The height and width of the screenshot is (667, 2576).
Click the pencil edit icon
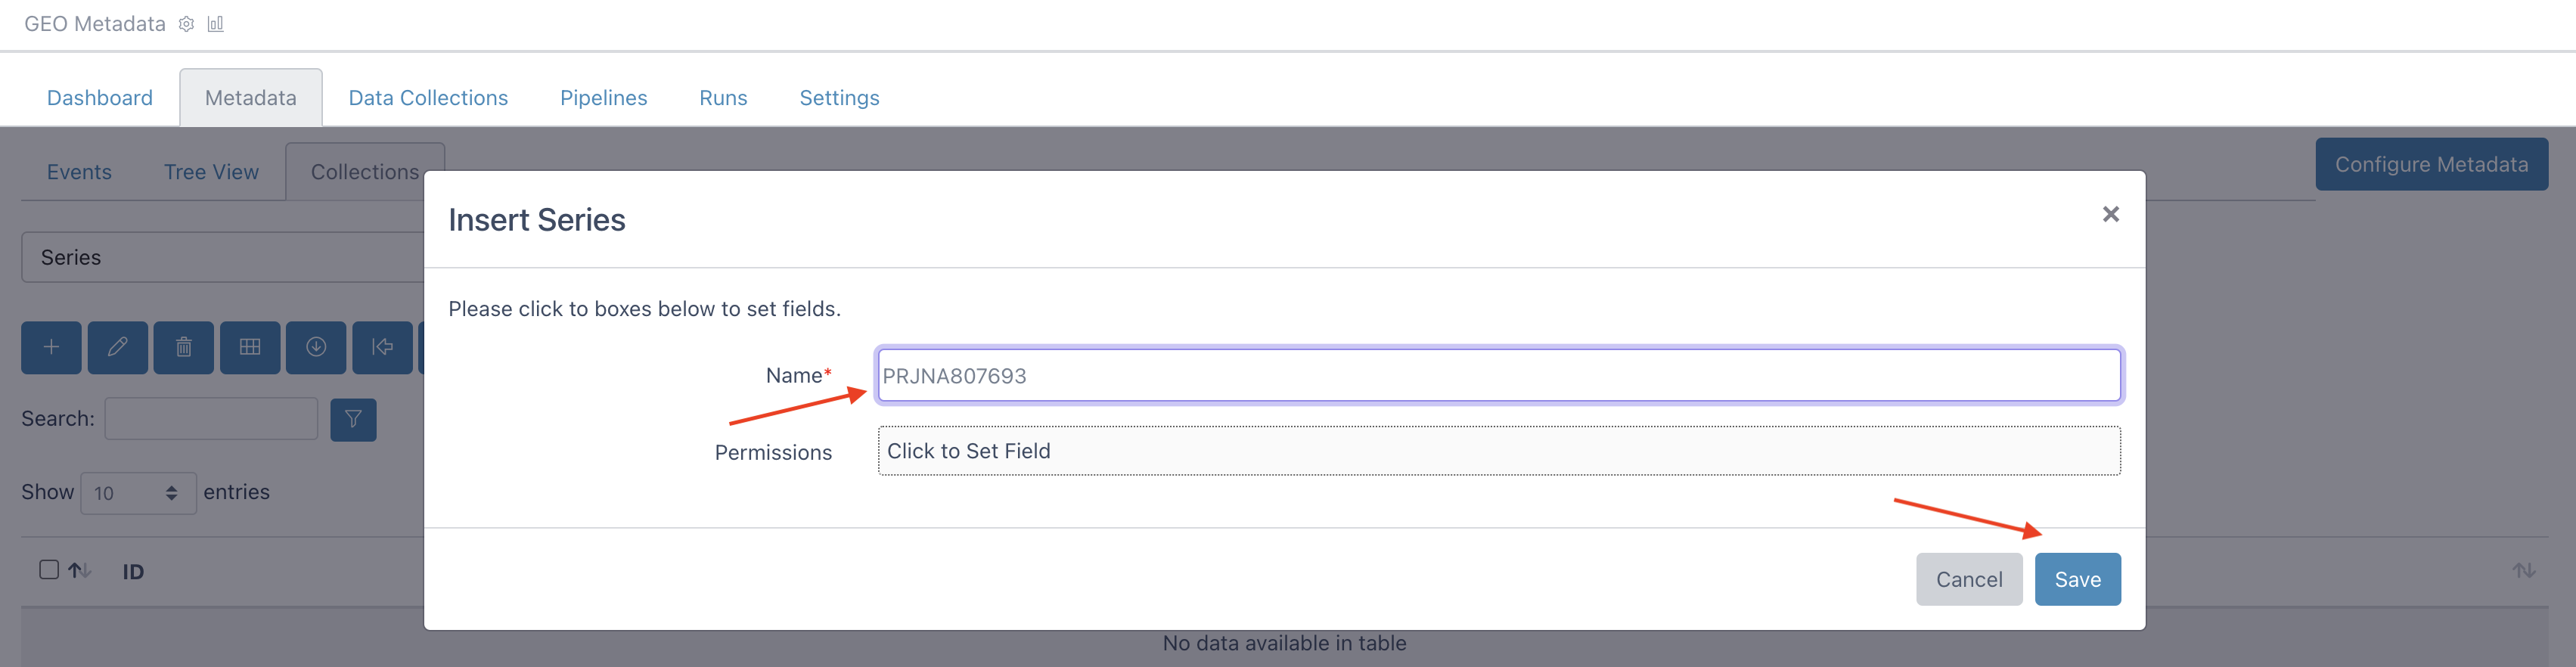click(117, 347)
